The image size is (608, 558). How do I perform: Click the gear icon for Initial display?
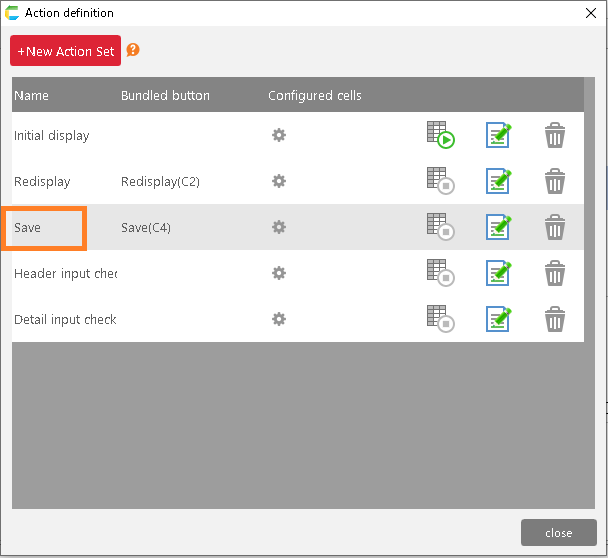point(279,135)
